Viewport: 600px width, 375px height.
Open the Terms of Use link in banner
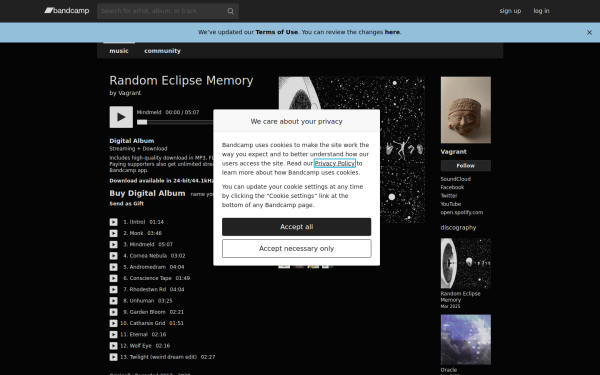tap(277, 32)
